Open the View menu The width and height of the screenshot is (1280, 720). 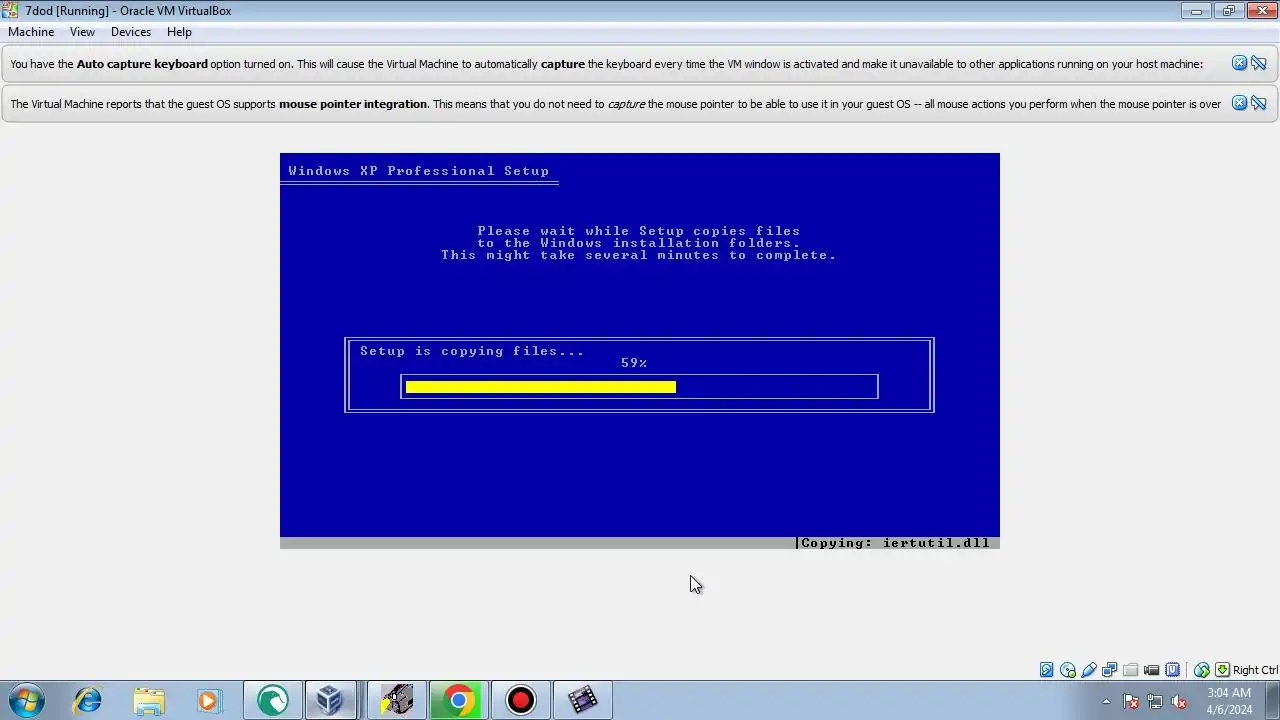(x=82, y=32)
